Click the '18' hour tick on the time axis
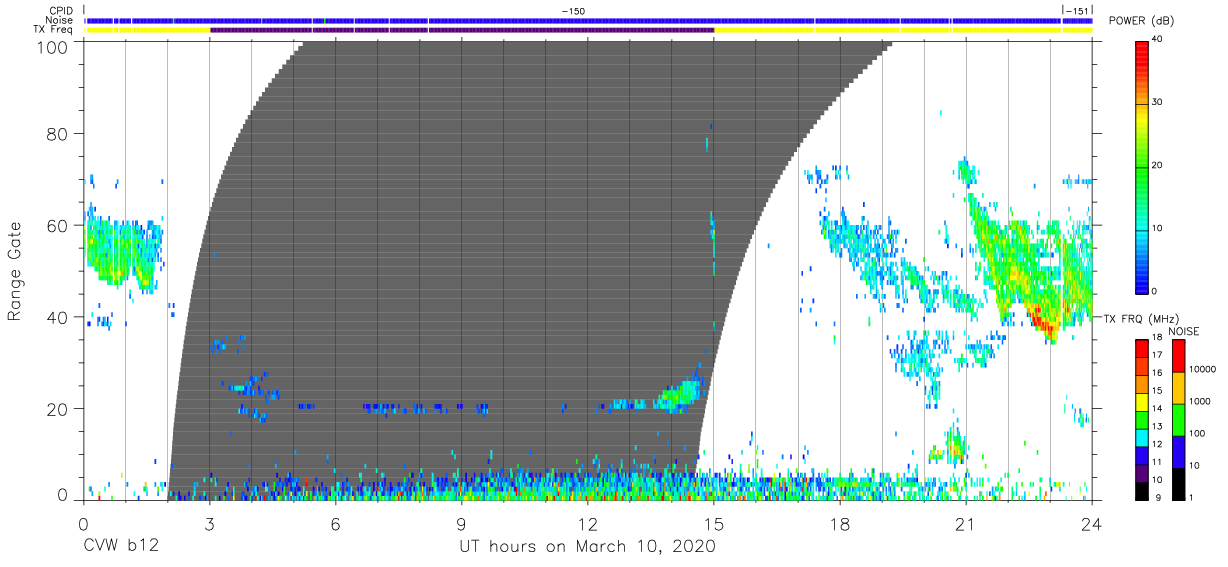 [839, 524]
